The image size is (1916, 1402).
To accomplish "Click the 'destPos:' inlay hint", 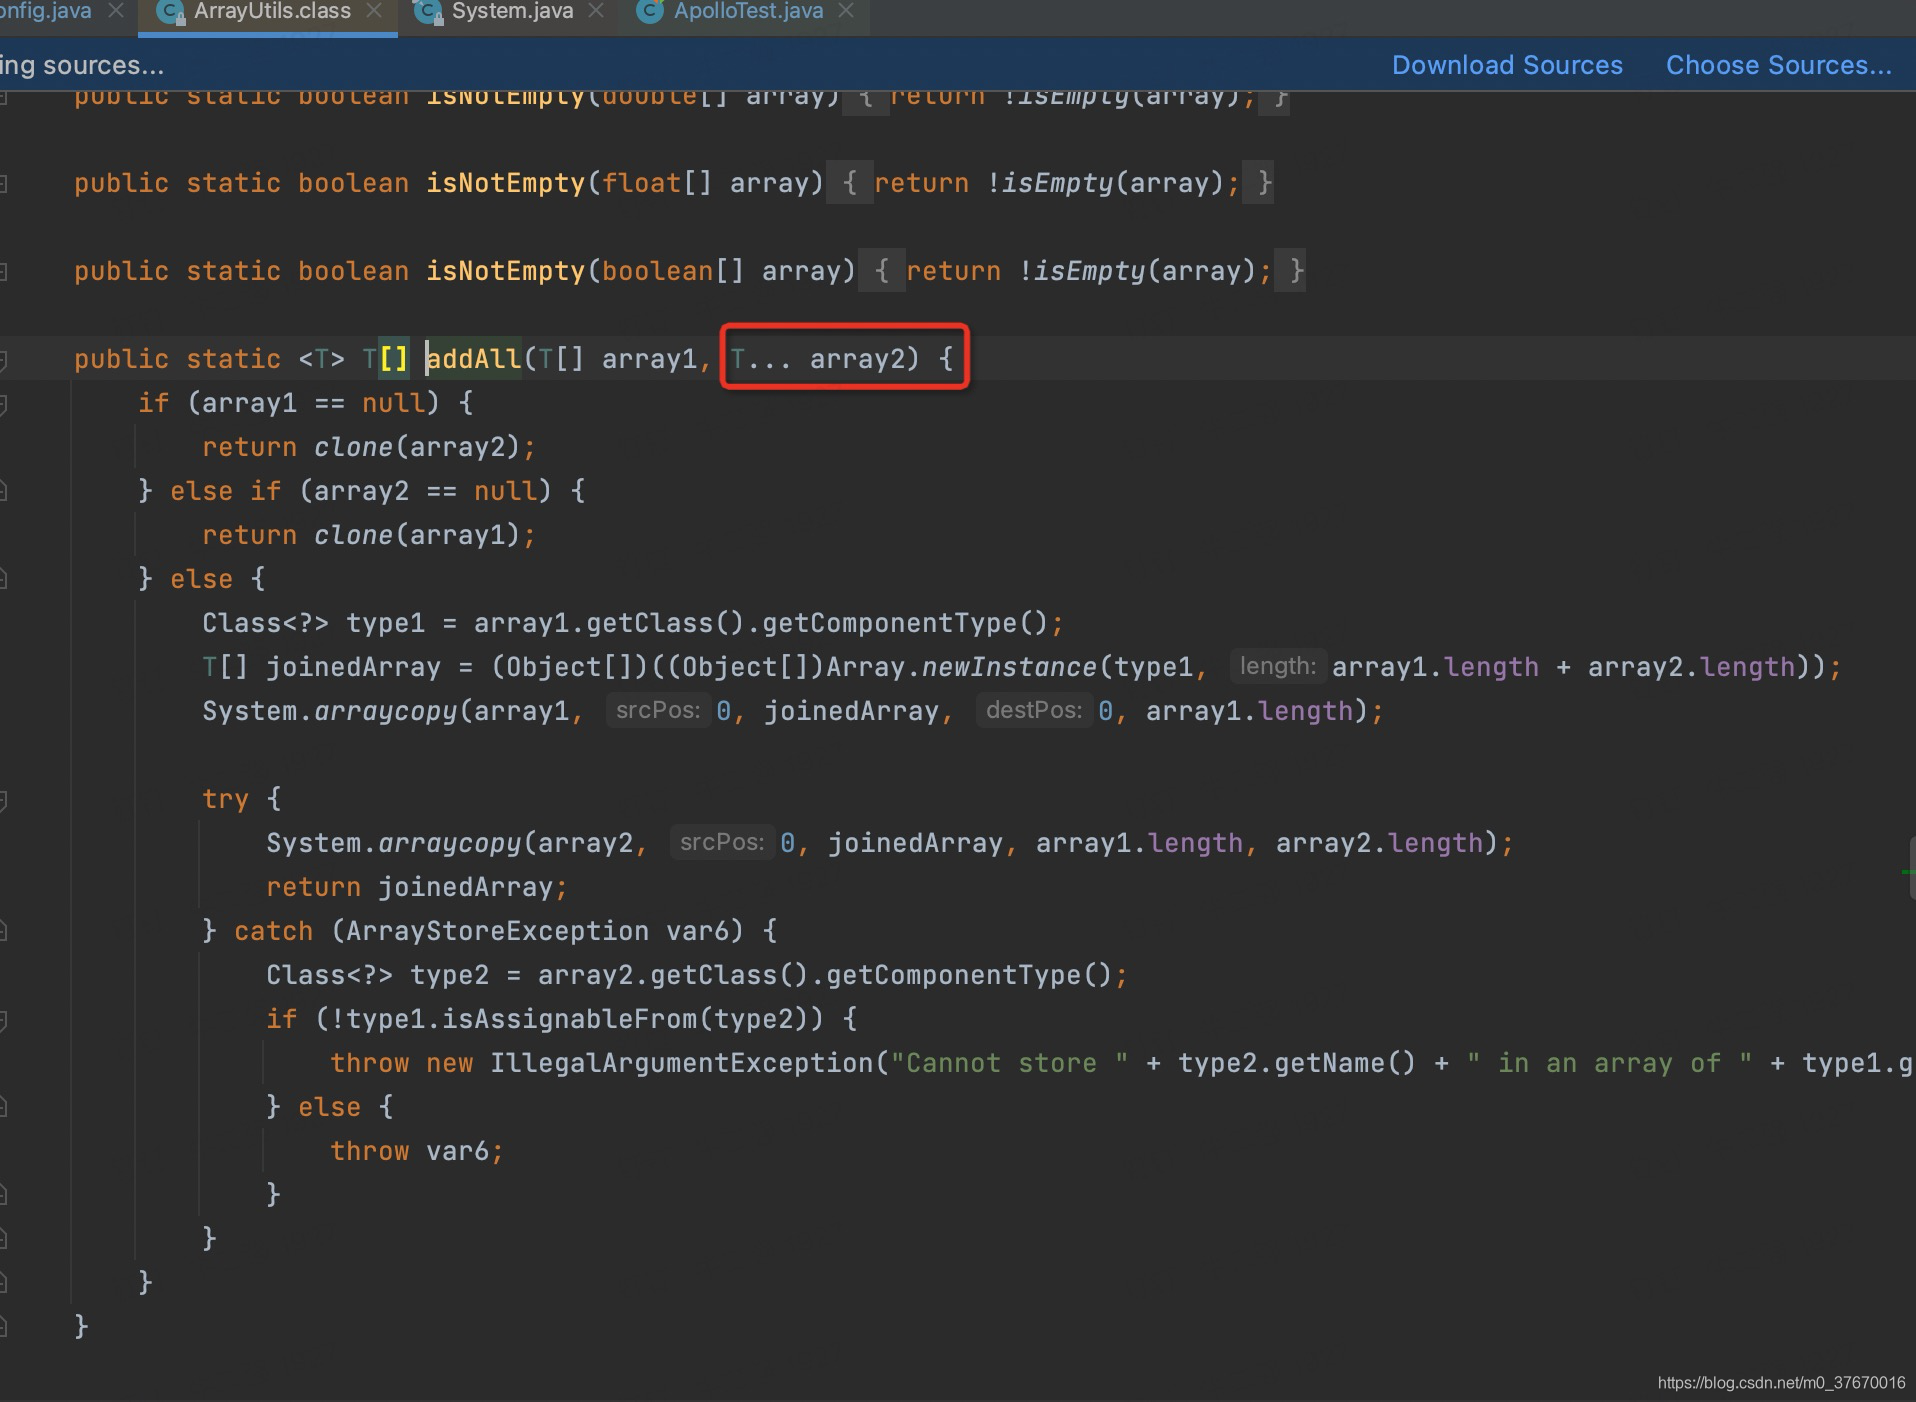I will (x=1033, y=710).
